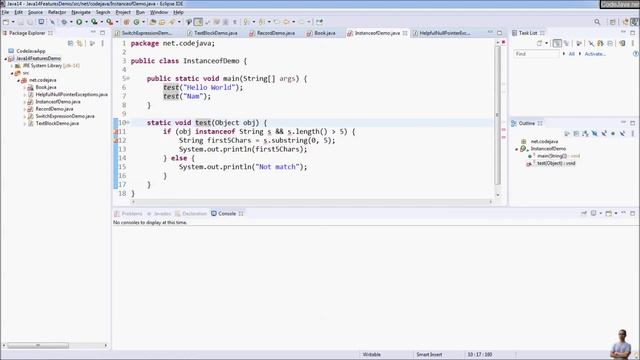Click the Run External Tools toolbar icon

(109, 22)
